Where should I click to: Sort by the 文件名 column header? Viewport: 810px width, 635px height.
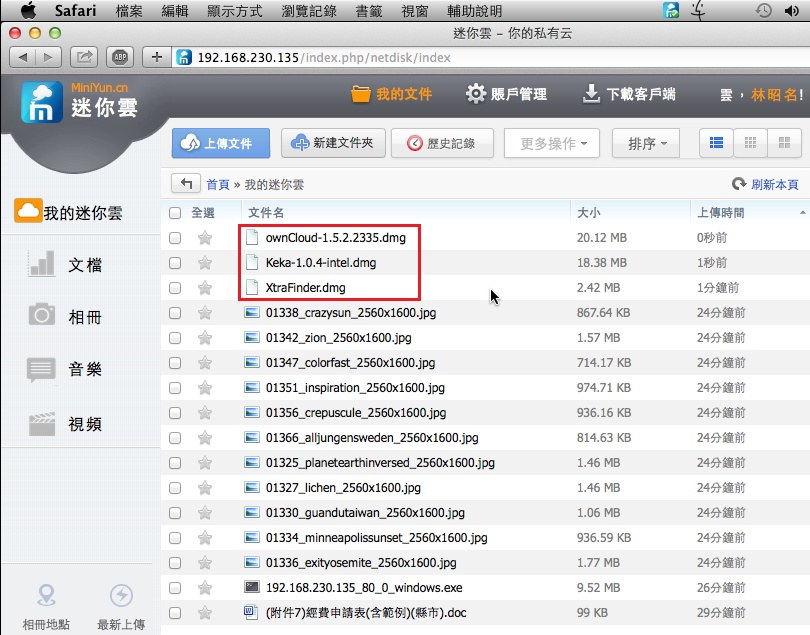tap(266, 213)
